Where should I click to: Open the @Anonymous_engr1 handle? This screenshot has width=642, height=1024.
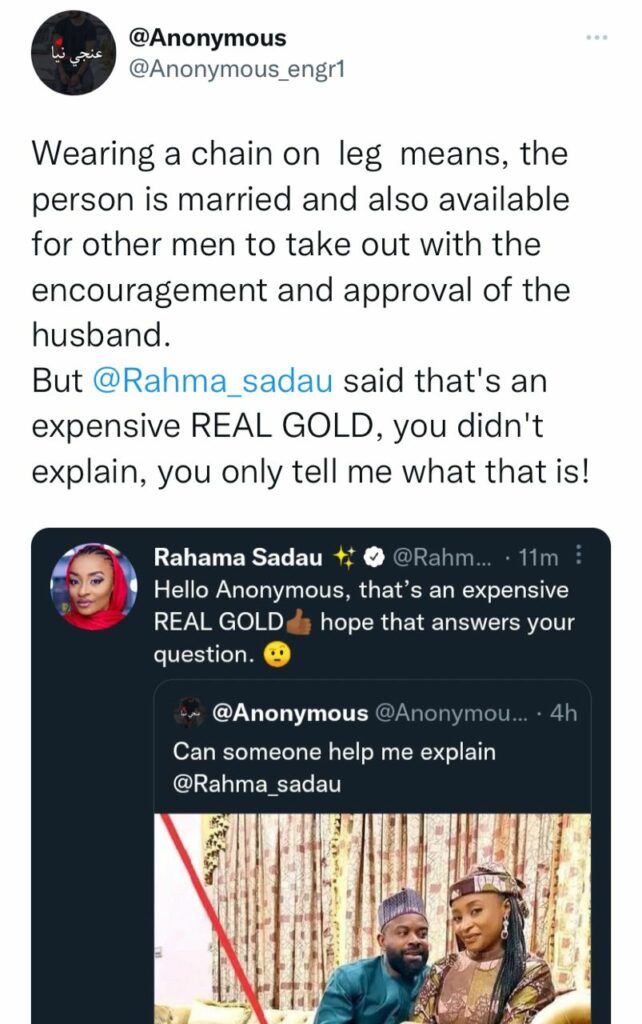[237, 71]
